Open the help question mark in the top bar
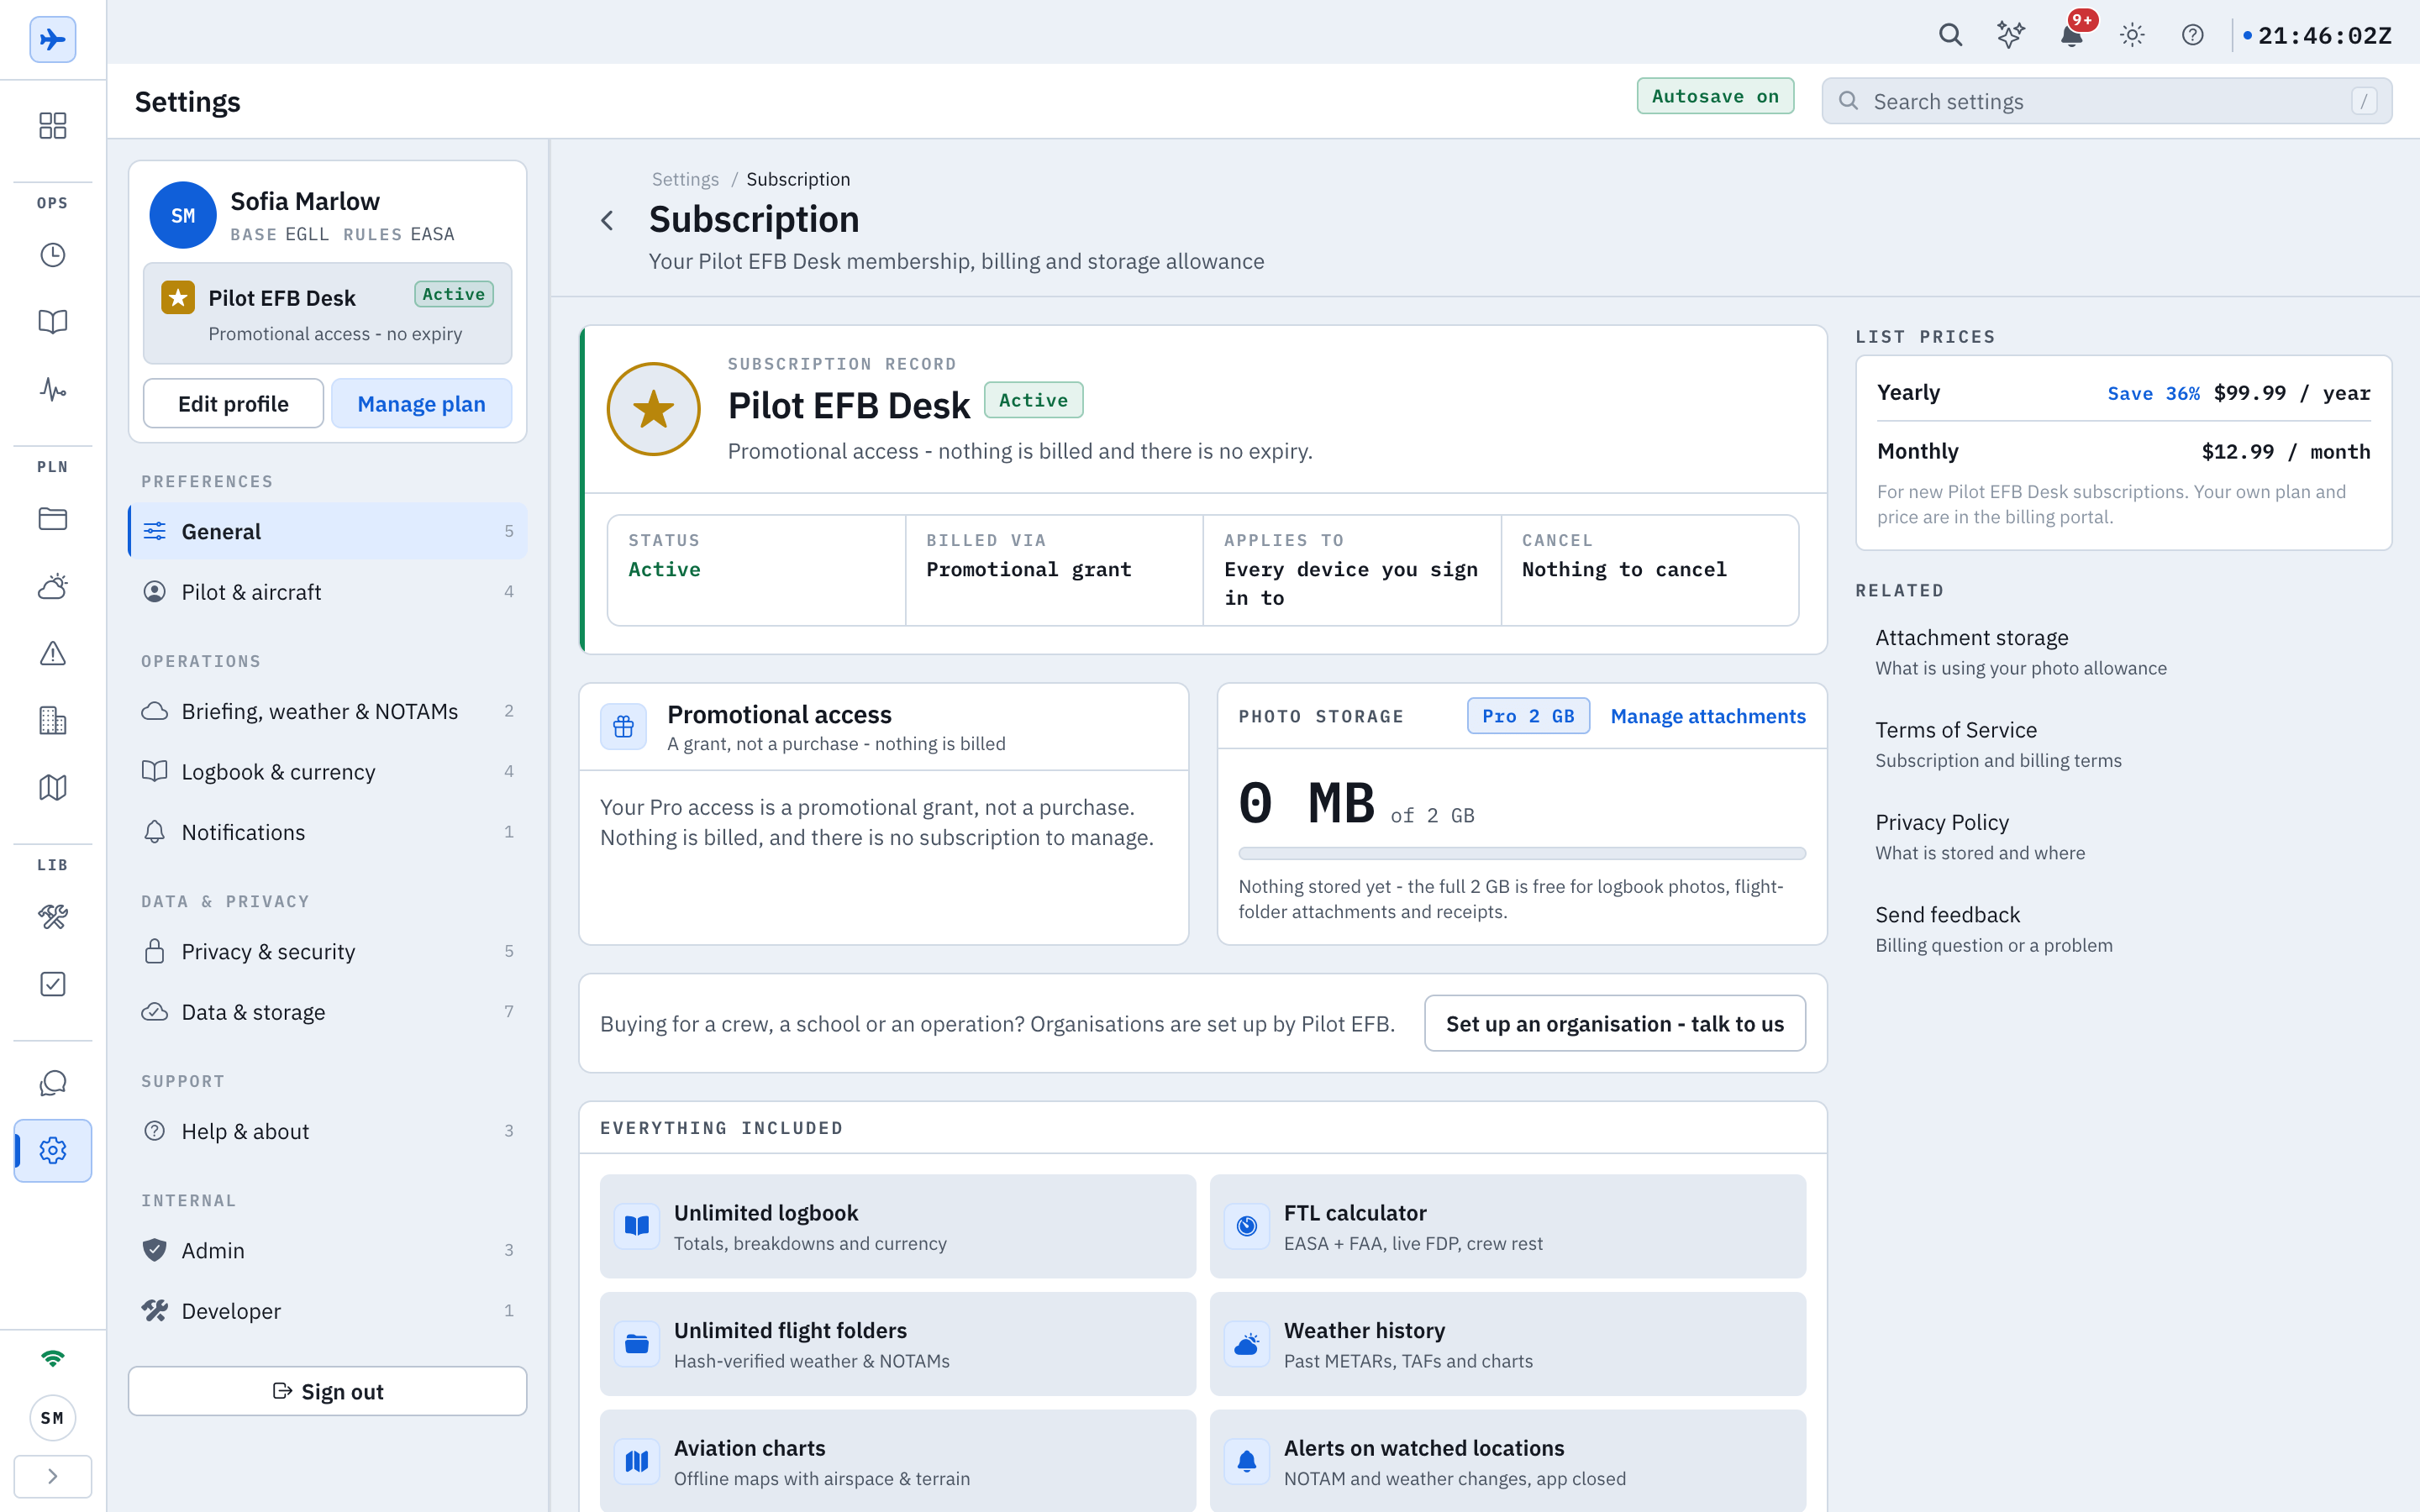The width and height of the screenshot is (2420, 1512). click(2192, 36)
